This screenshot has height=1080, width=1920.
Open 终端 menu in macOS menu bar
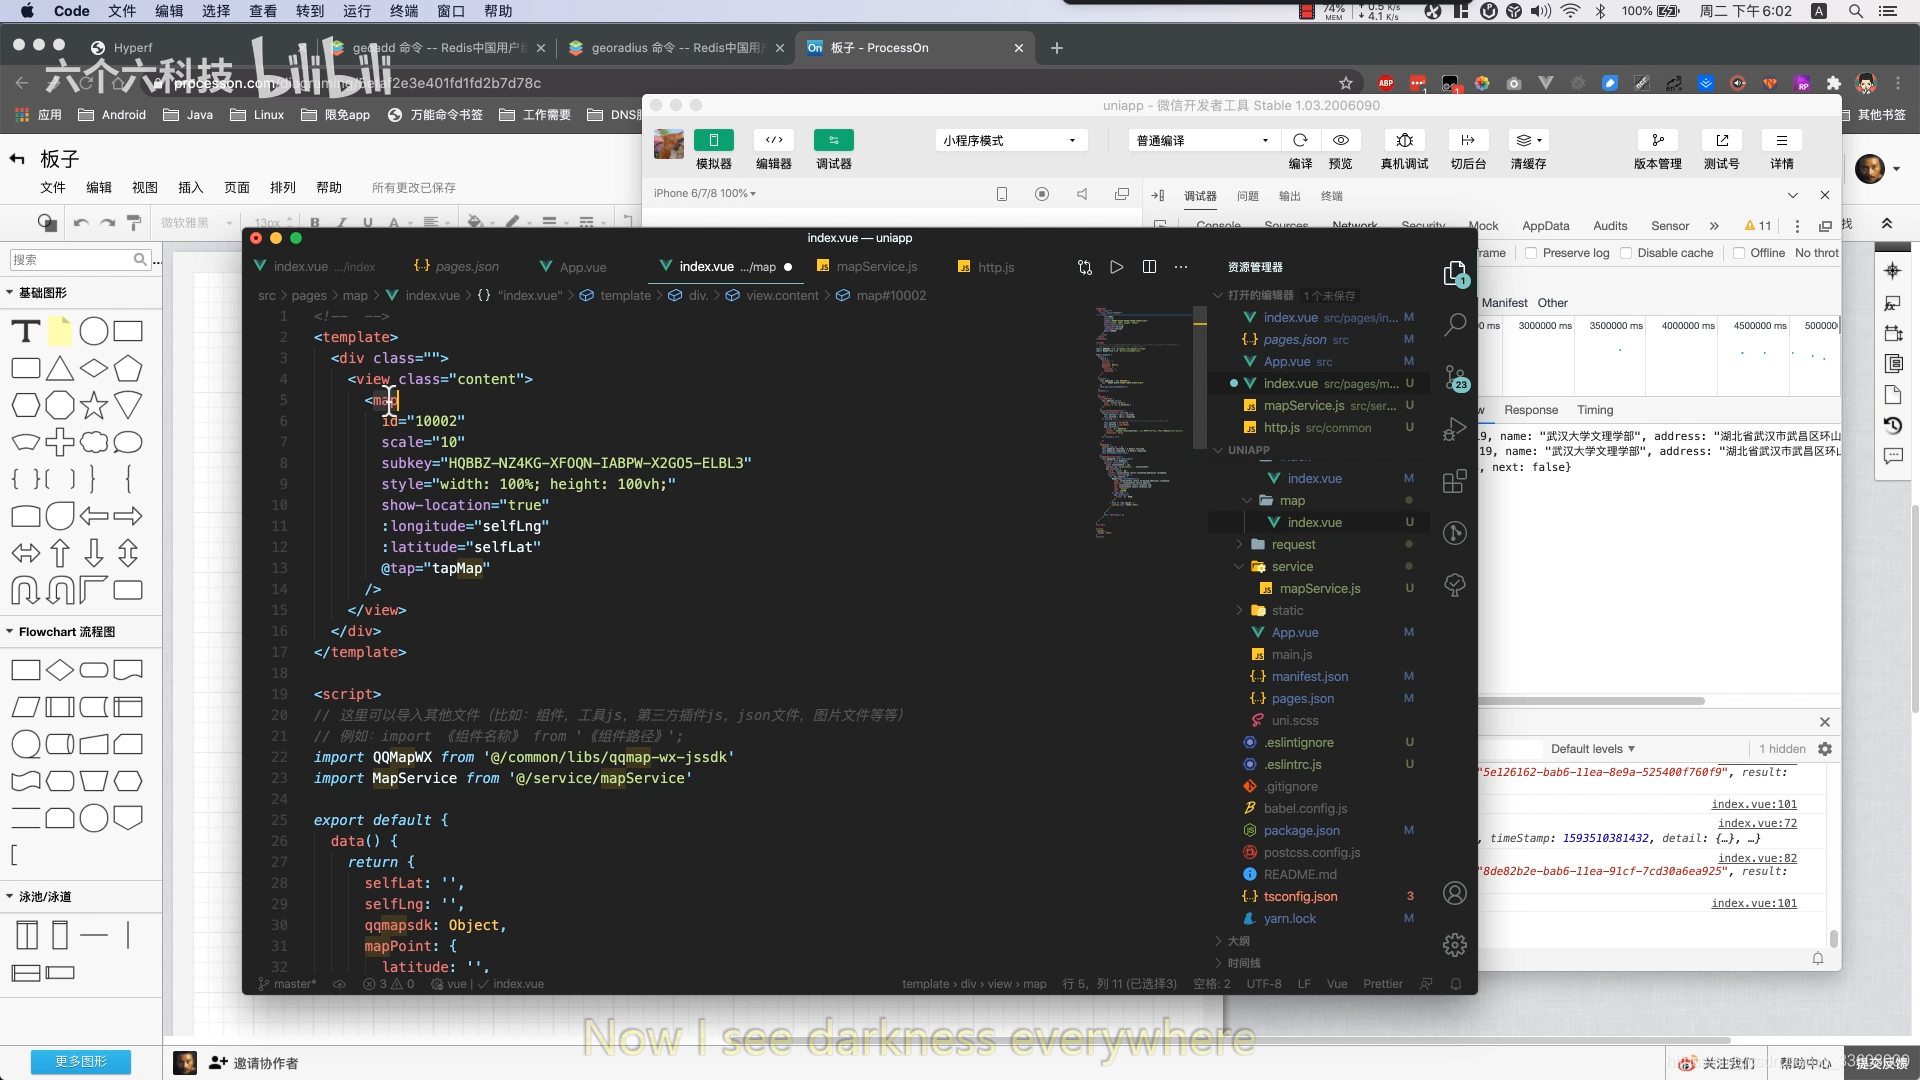point(404,11)
